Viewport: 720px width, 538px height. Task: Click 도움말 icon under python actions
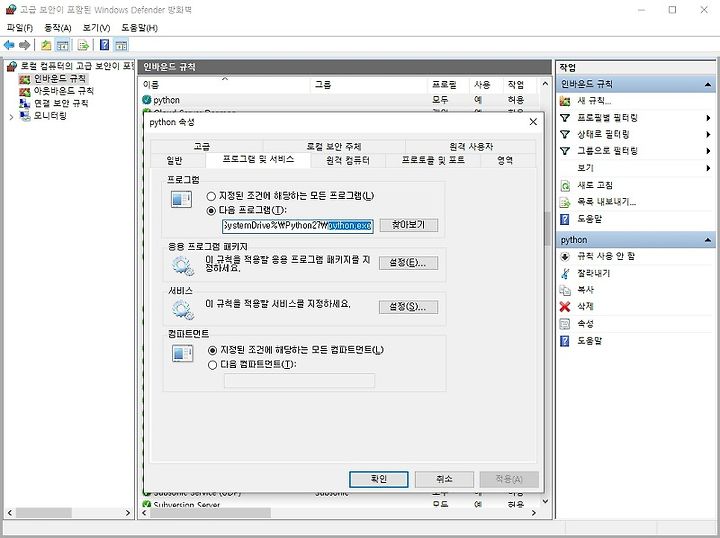(x=565, y=341)
